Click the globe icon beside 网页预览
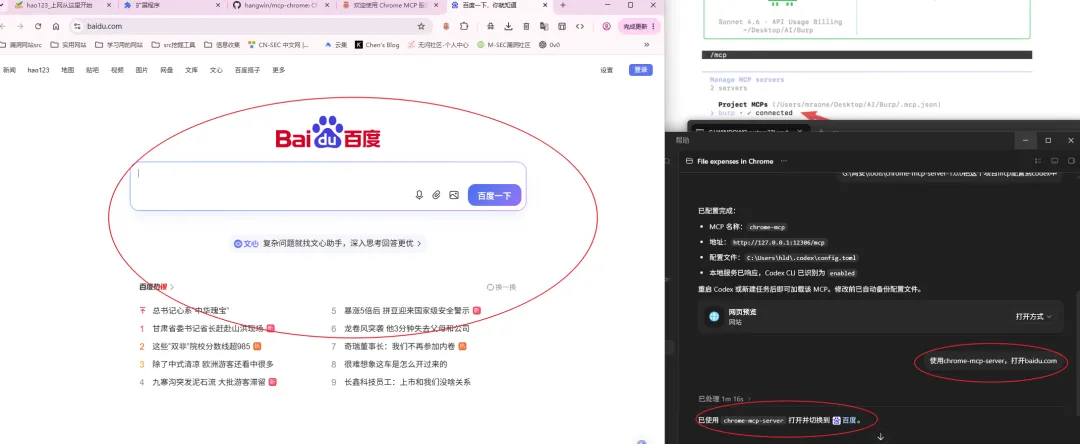1080x444 pixels. (x=714, y=317)
